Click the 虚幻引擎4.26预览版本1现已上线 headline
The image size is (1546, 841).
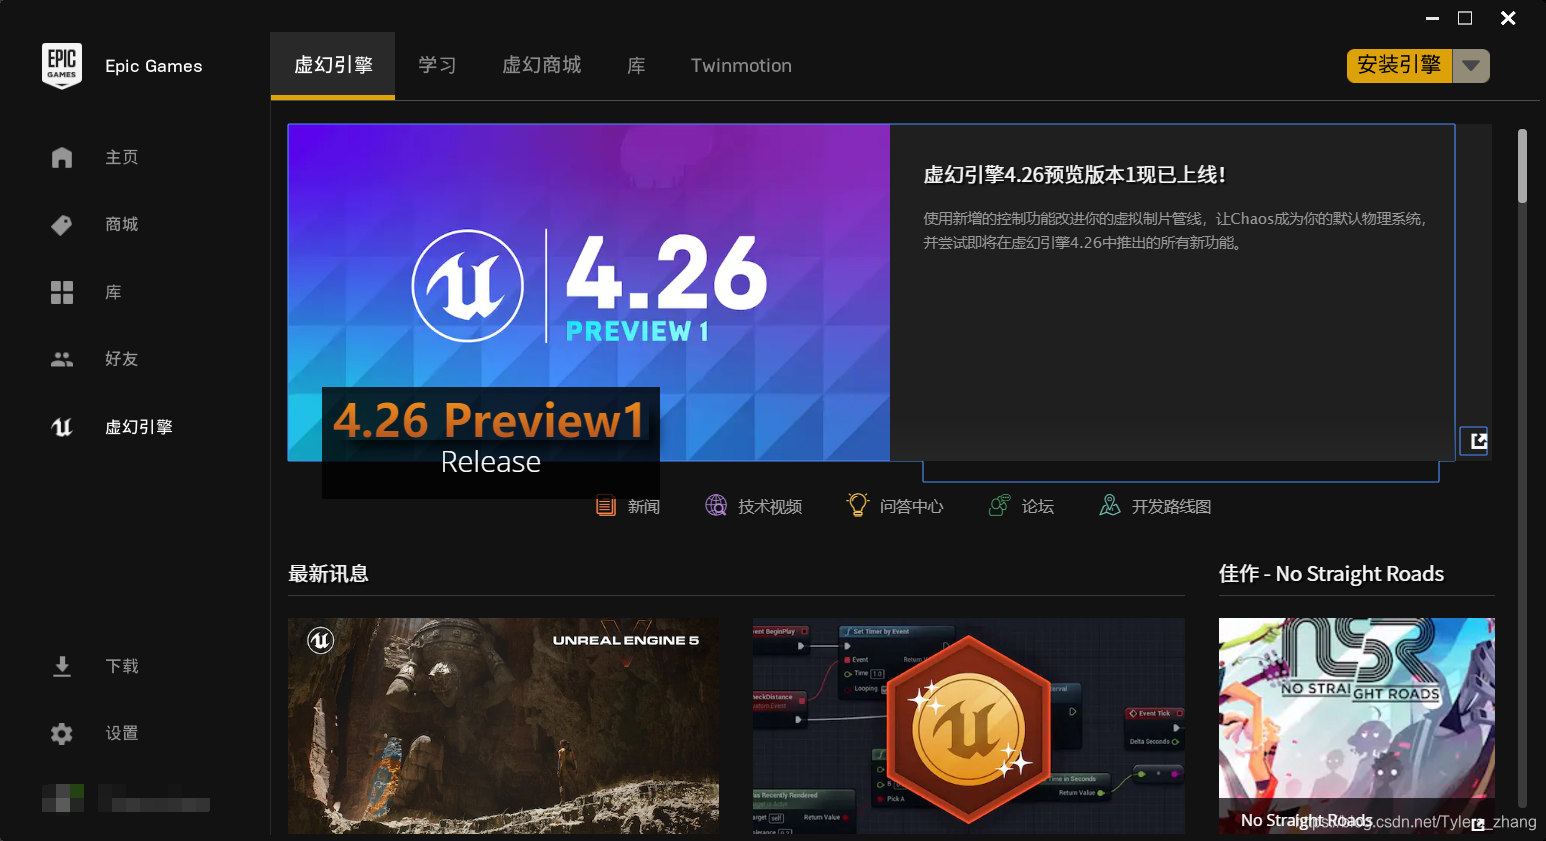pyautogui.click(x=1074, y=175)
